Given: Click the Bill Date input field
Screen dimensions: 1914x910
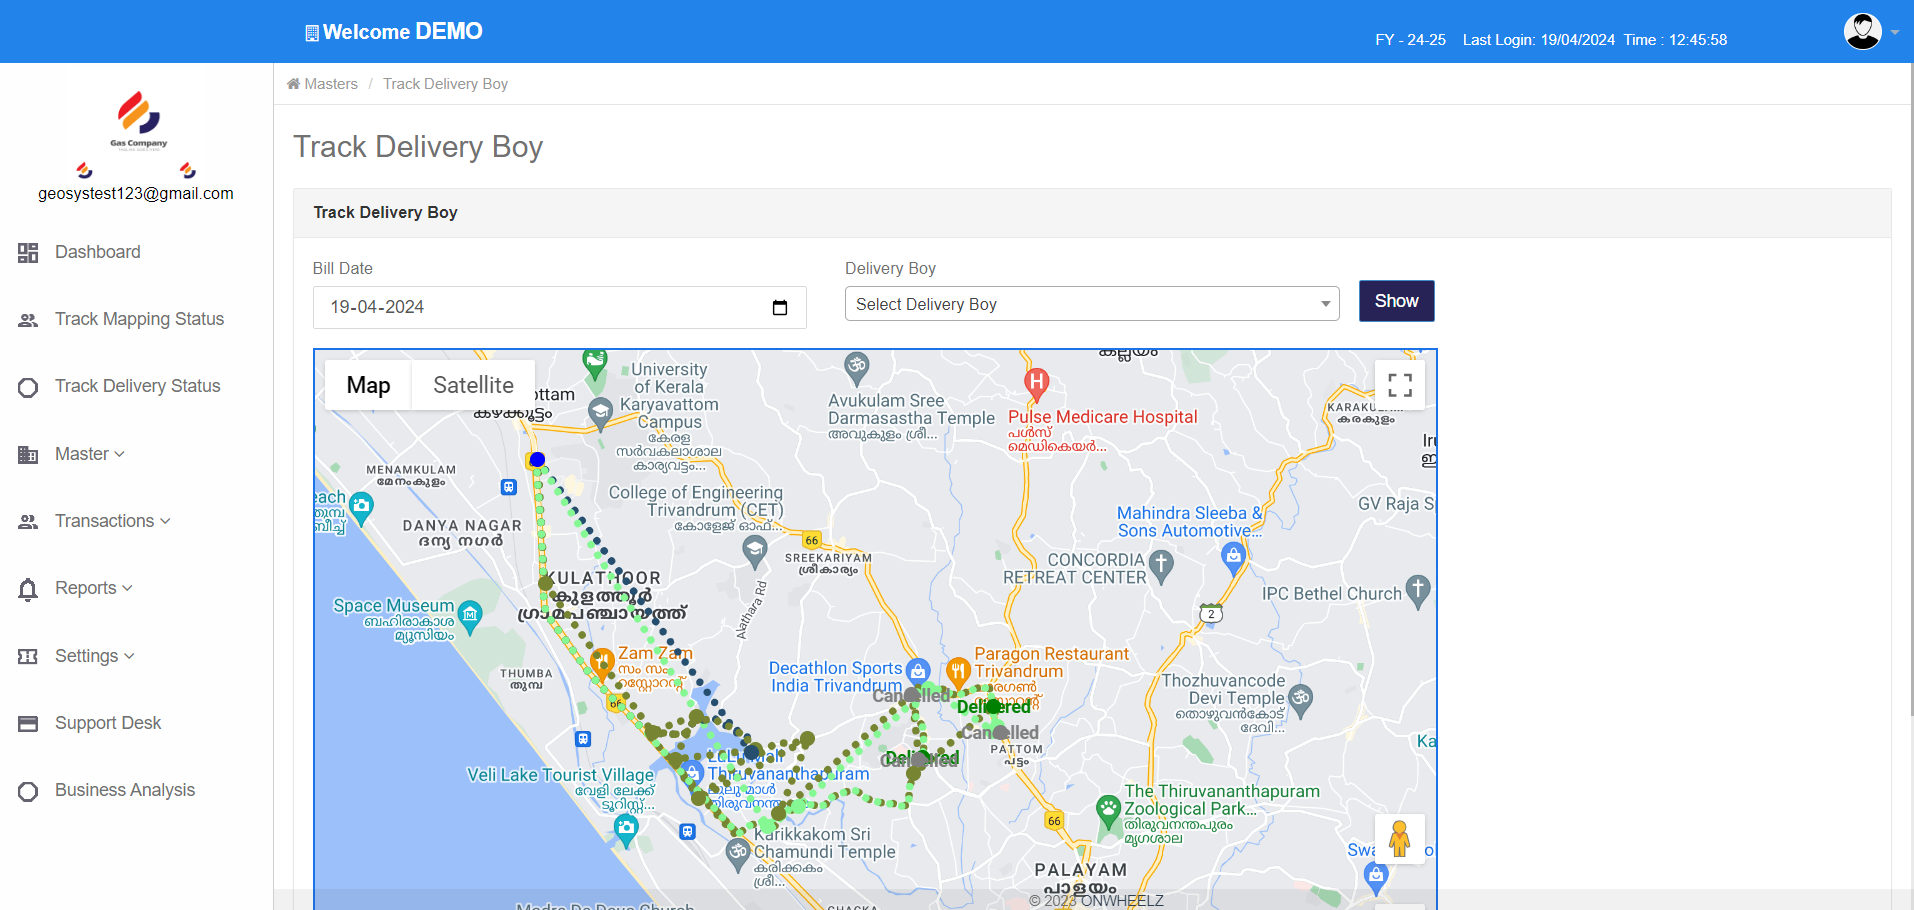Looking at the screenshot, I should coord(540,308).
